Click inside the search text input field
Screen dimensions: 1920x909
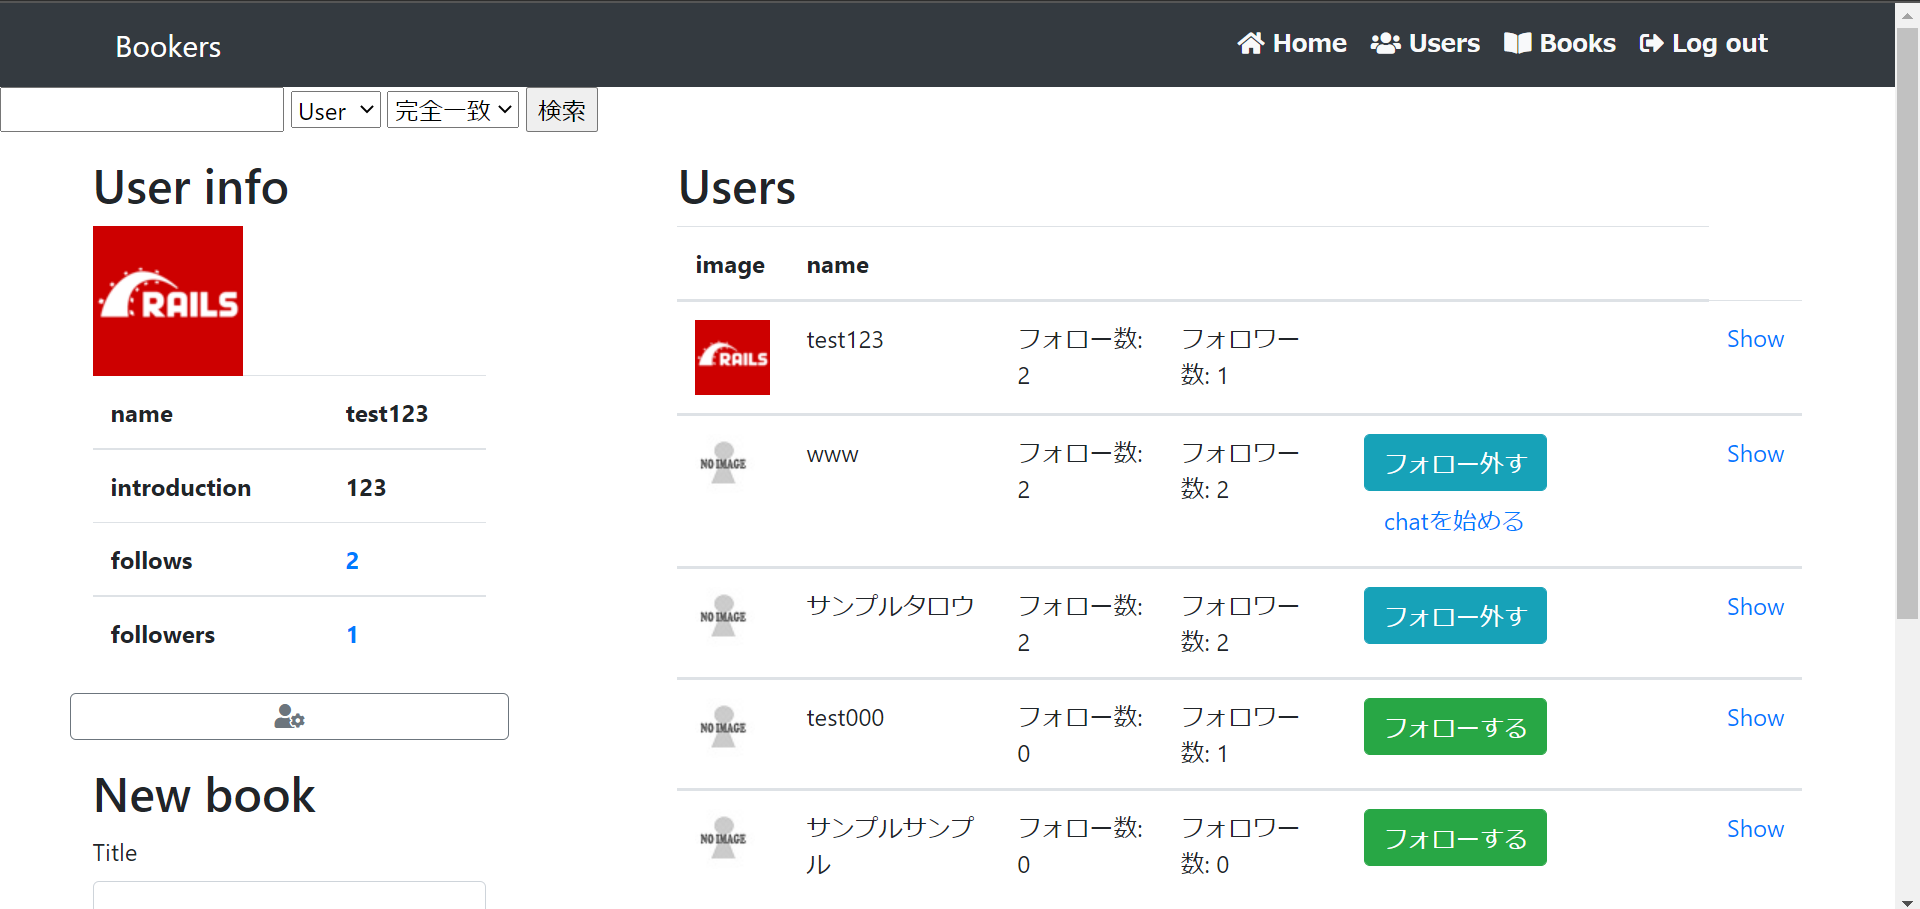(140, 109)
